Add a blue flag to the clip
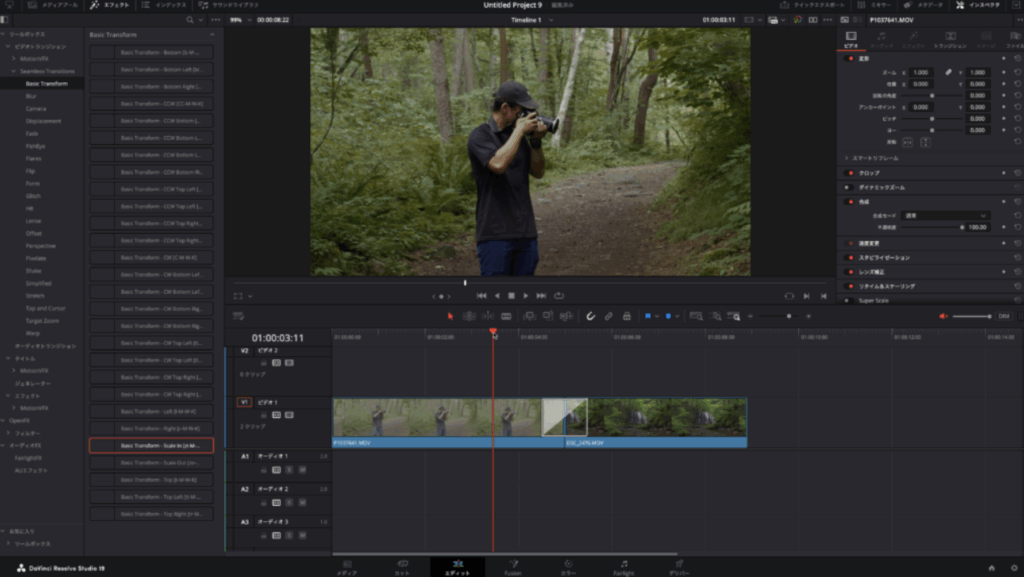This screenshot has width=1024, height=577. click(648, 317)
